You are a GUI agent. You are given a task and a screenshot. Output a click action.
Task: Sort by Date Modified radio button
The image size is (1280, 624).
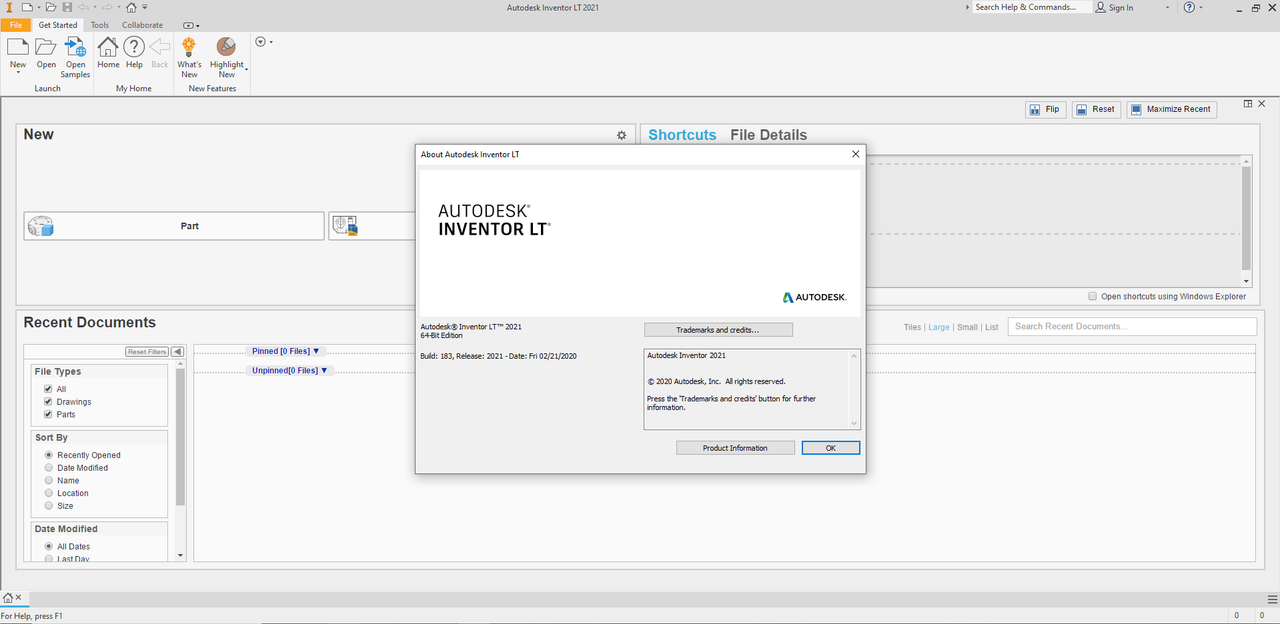pos(48,468)
